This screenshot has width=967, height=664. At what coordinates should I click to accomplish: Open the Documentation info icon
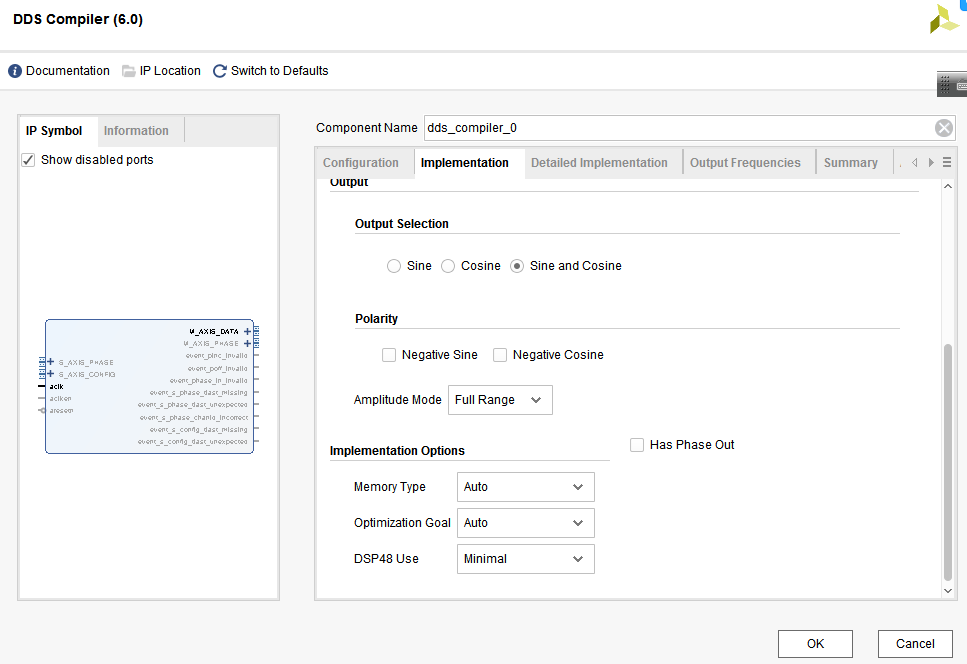[15, 71]
